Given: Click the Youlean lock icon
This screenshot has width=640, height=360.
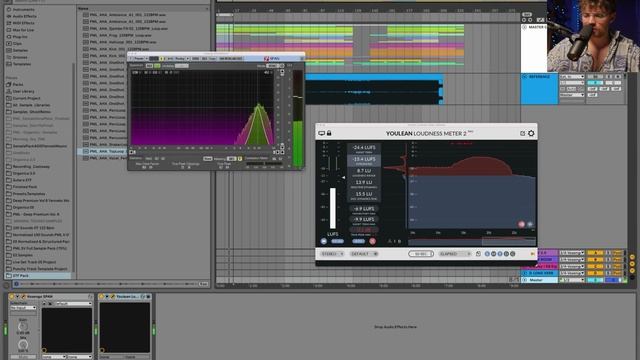Looking at the screenshot, I should tap(329, 133).
